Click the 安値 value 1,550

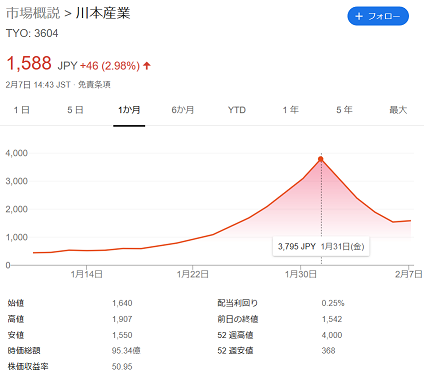[x=122, y=335]
